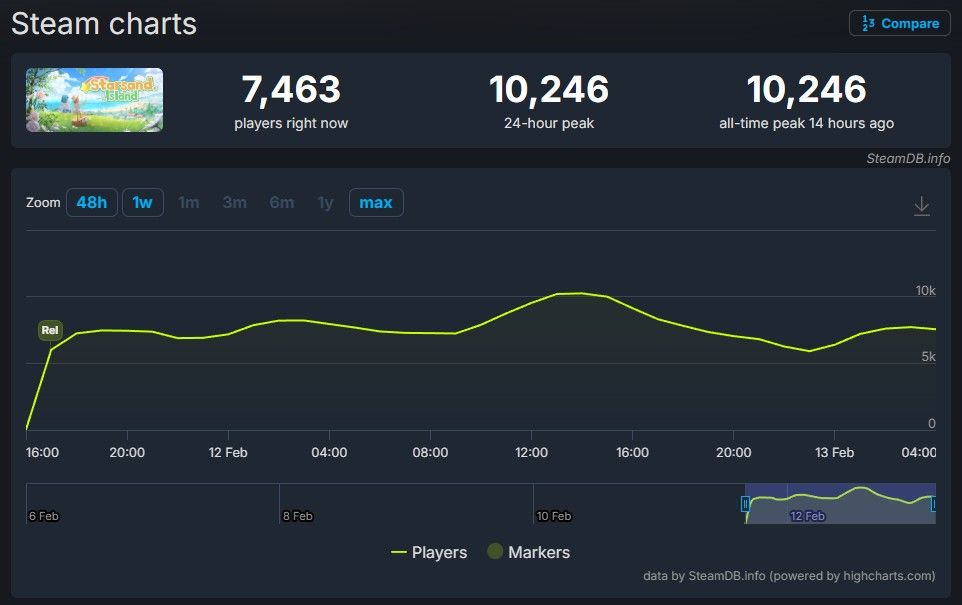Switch zoom to 1y range

325,203
